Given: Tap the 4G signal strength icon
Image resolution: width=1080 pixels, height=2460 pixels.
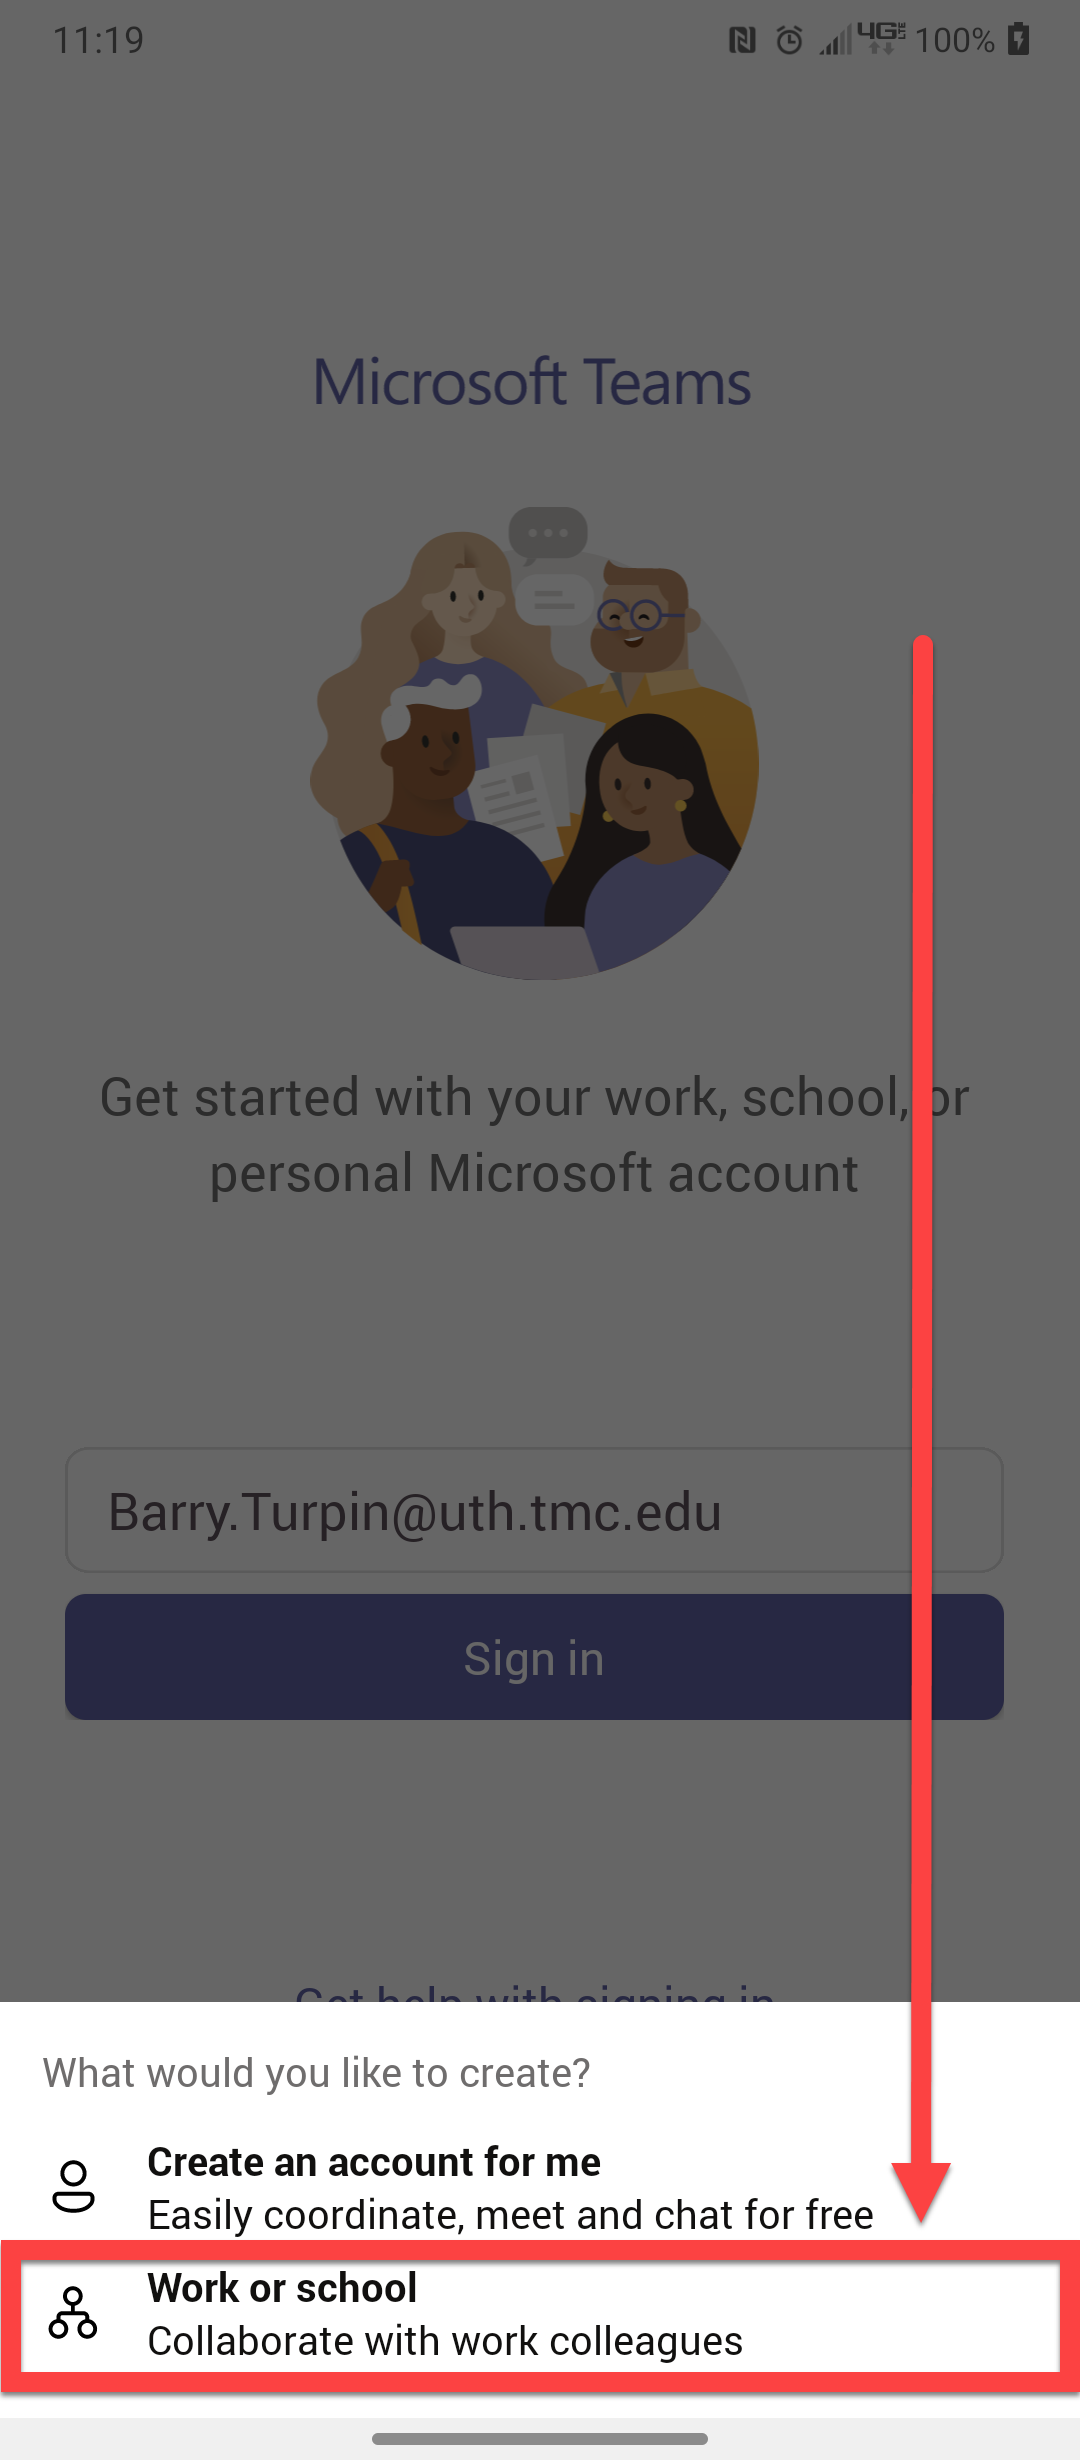Looking at the screenshot, I should coord(862,39).
